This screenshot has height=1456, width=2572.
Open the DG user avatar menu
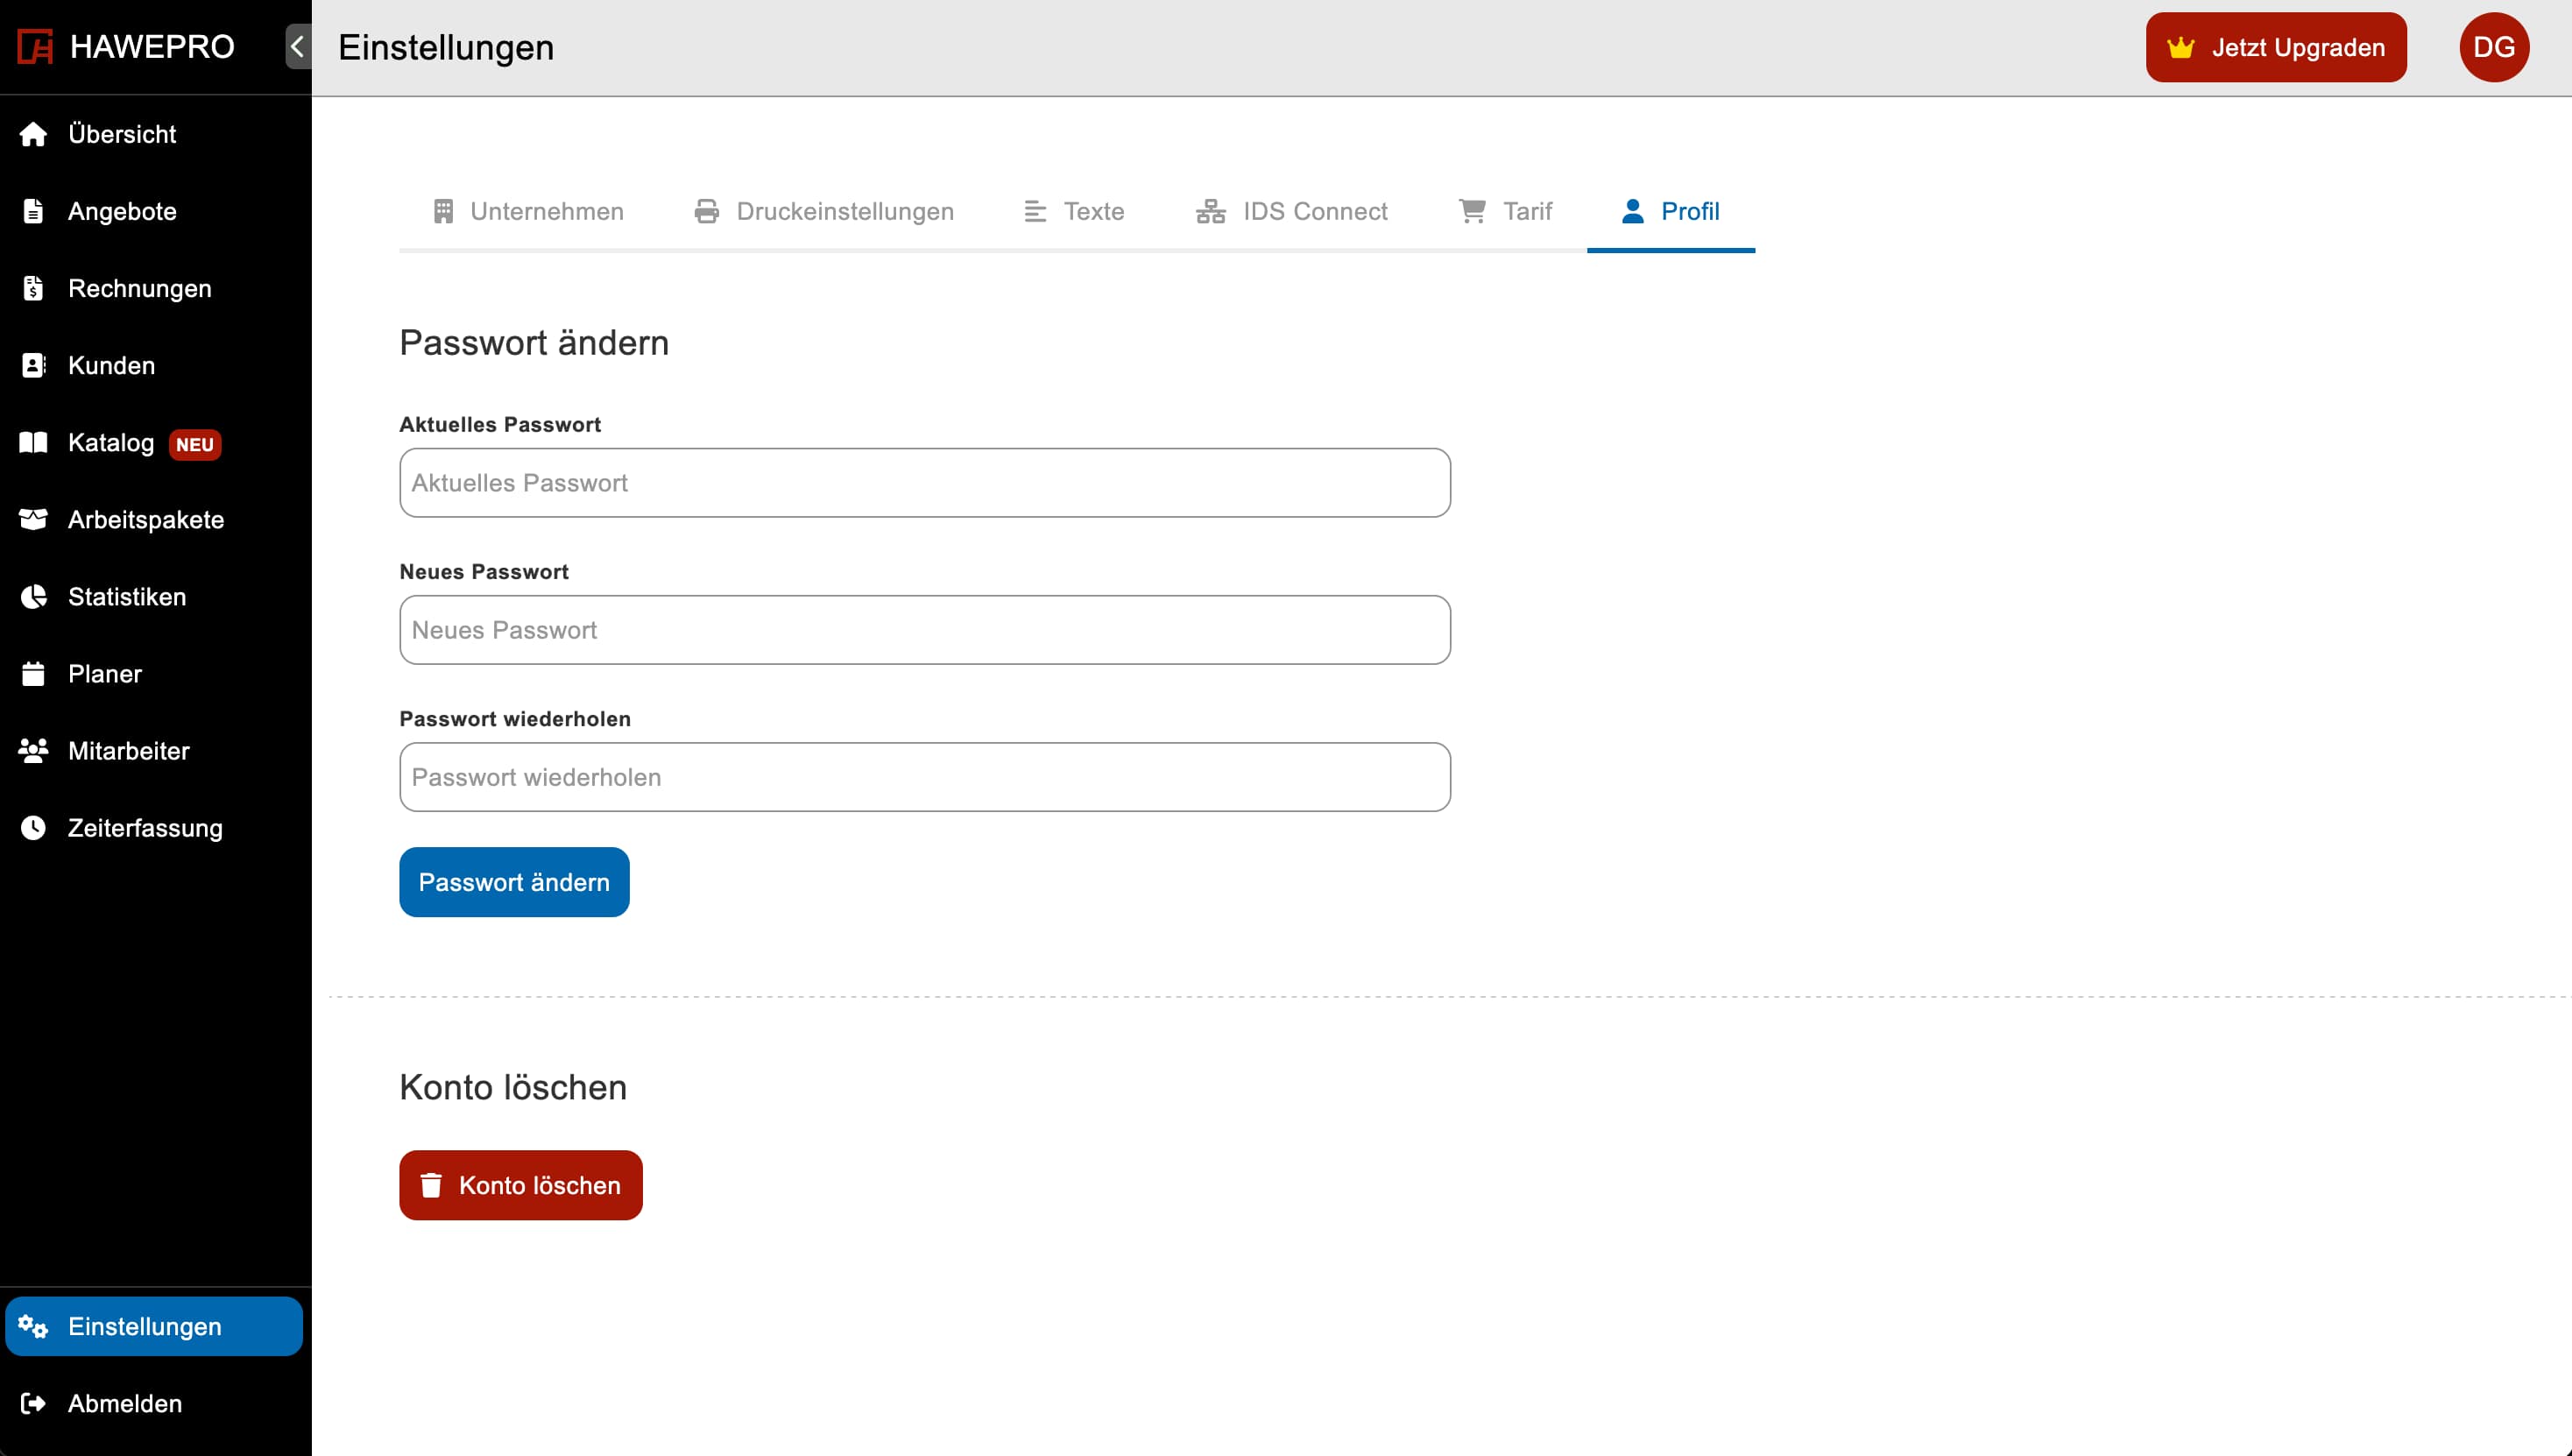[x=2493, y=47]
